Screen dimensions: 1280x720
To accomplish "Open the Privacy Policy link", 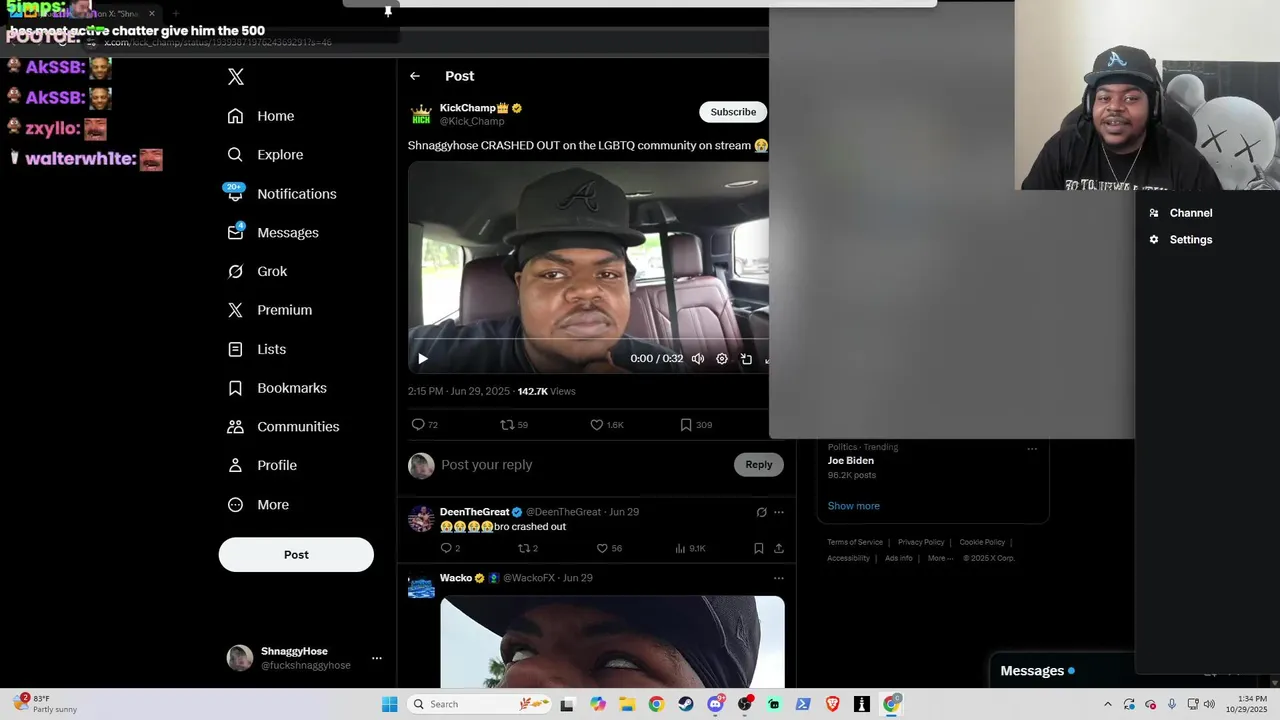I will [x=921, y=542].
